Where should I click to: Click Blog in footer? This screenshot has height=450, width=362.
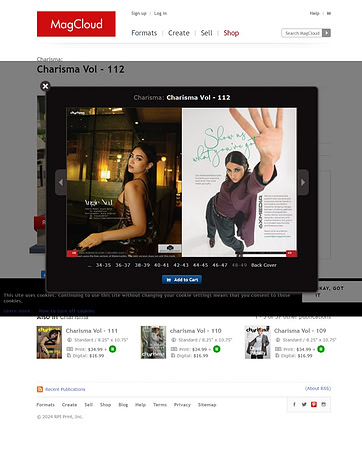(123, 405)
